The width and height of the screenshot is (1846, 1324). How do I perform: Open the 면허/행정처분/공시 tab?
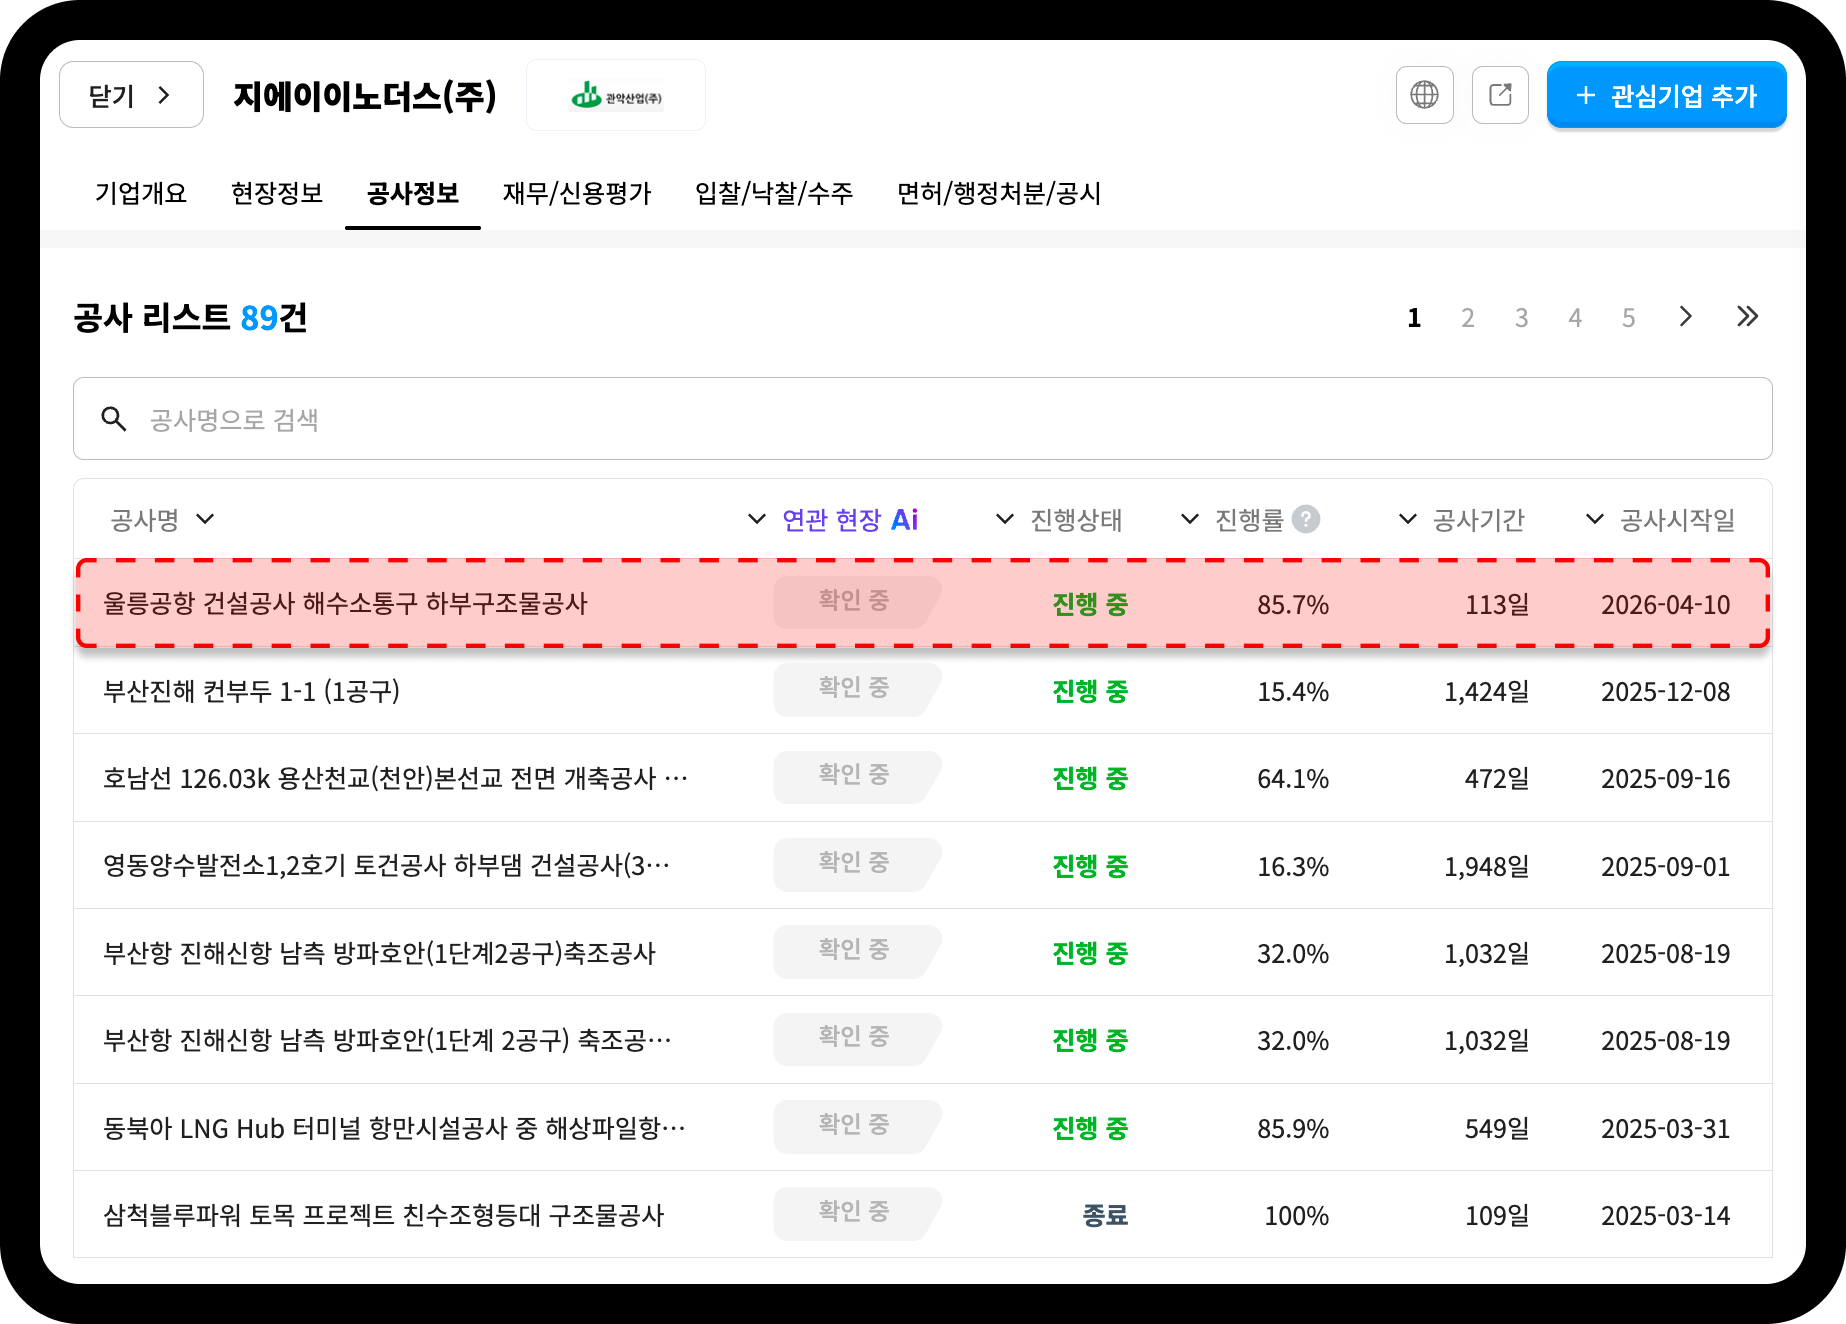point(999,193)
